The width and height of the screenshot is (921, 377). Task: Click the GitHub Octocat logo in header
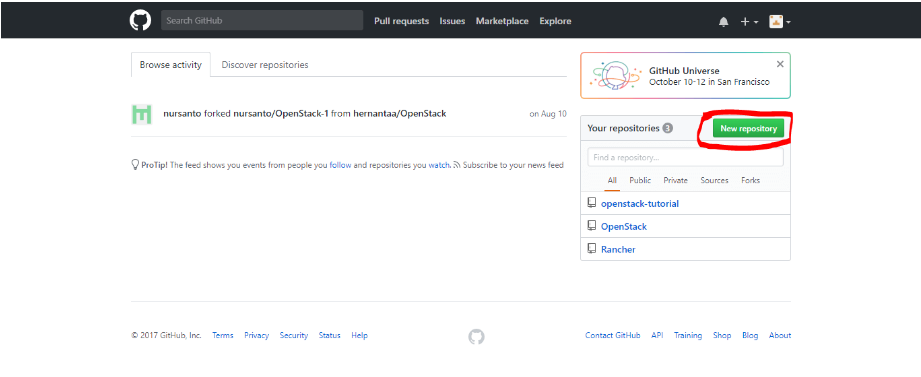click(140, 21)
